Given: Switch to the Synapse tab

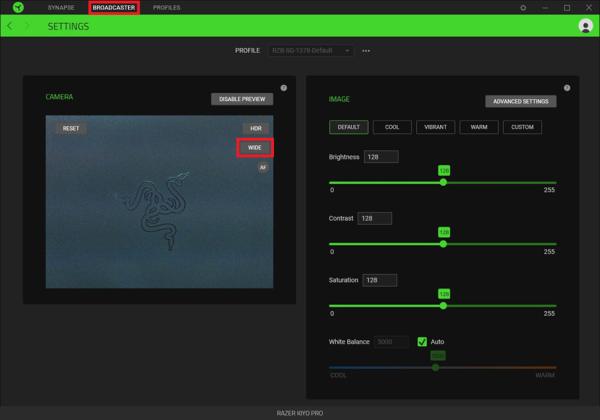Looking at the screenshot, I should coord(61,8).
